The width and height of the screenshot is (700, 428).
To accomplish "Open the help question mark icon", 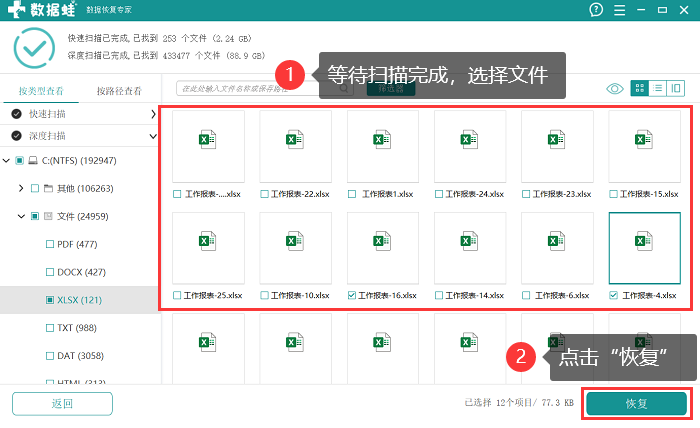I will tap(596, 9).
